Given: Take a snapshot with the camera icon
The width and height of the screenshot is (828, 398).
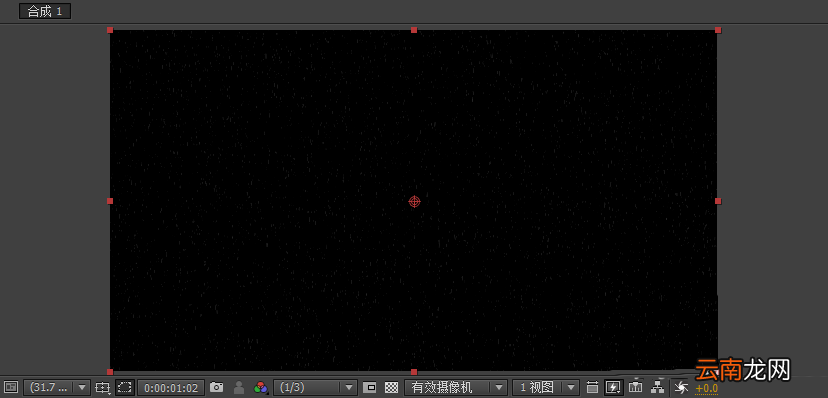Looking at the screenshot, I should click(x=217, y=387).
